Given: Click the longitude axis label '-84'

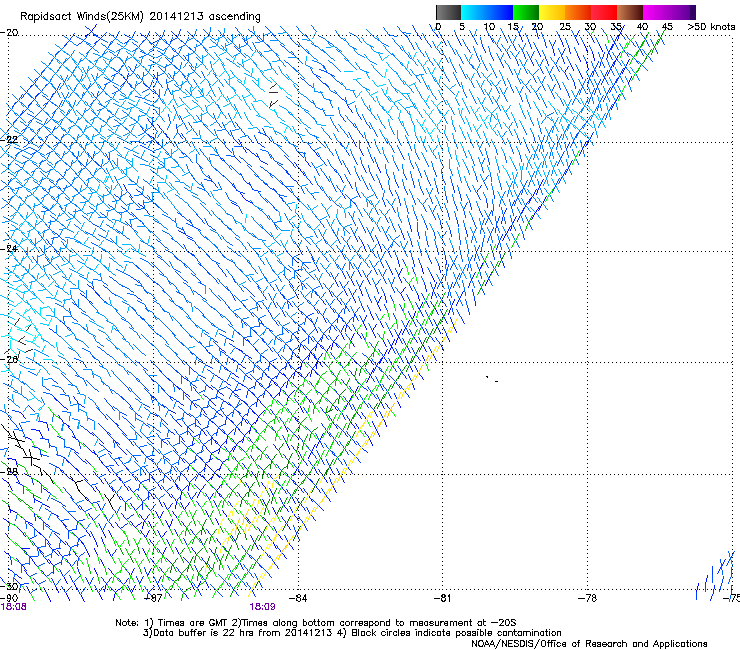Looking at the screenshot, I should [x=298, y=598].
